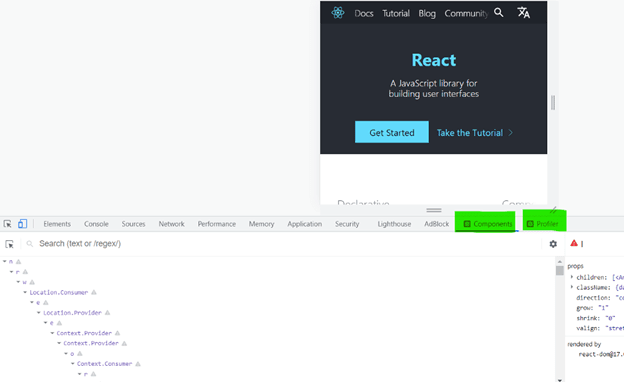This screenshot has width=624, height=382.
Task: Toggle the device toolbar icon
Action: [22, 224]
